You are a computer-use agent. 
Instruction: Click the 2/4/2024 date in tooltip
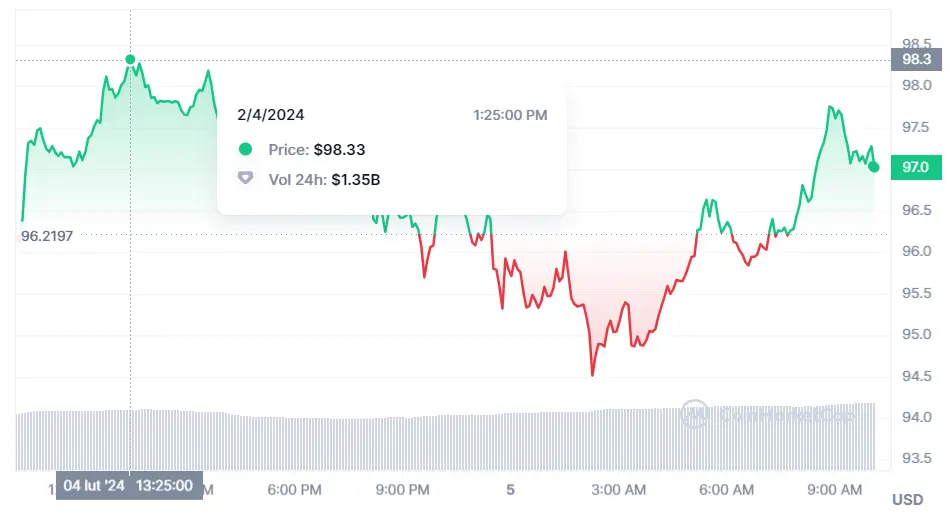[273, 115]
